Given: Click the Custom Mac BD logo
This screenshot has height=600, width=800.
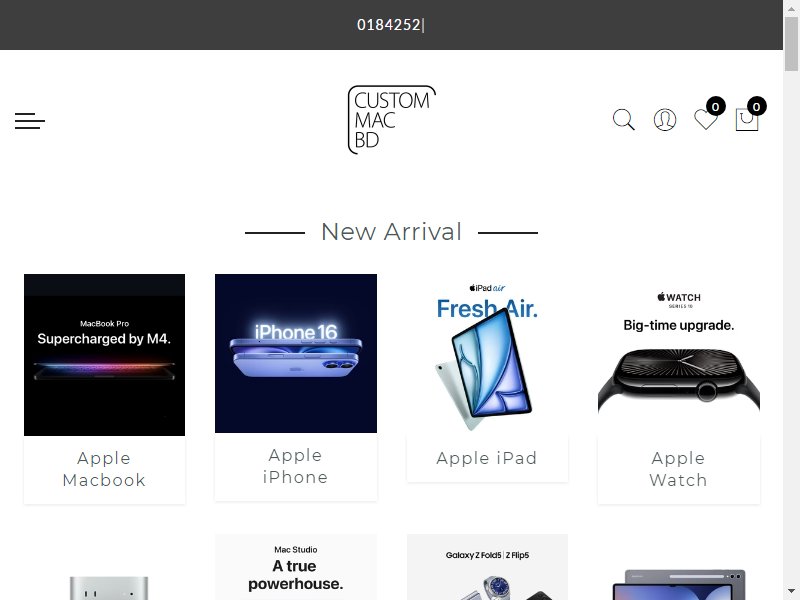Looking at the screenshot, I should click(x=391, y=119).
